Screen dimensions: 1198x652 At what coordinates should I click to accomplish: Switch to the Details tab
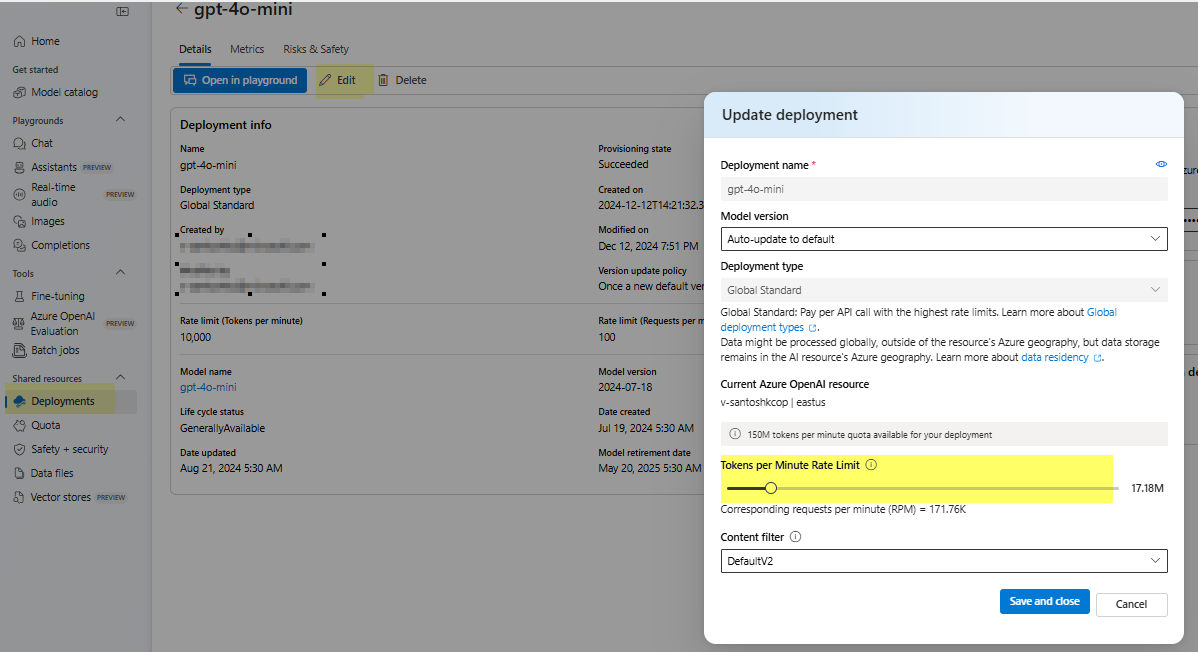click(196, 49)
